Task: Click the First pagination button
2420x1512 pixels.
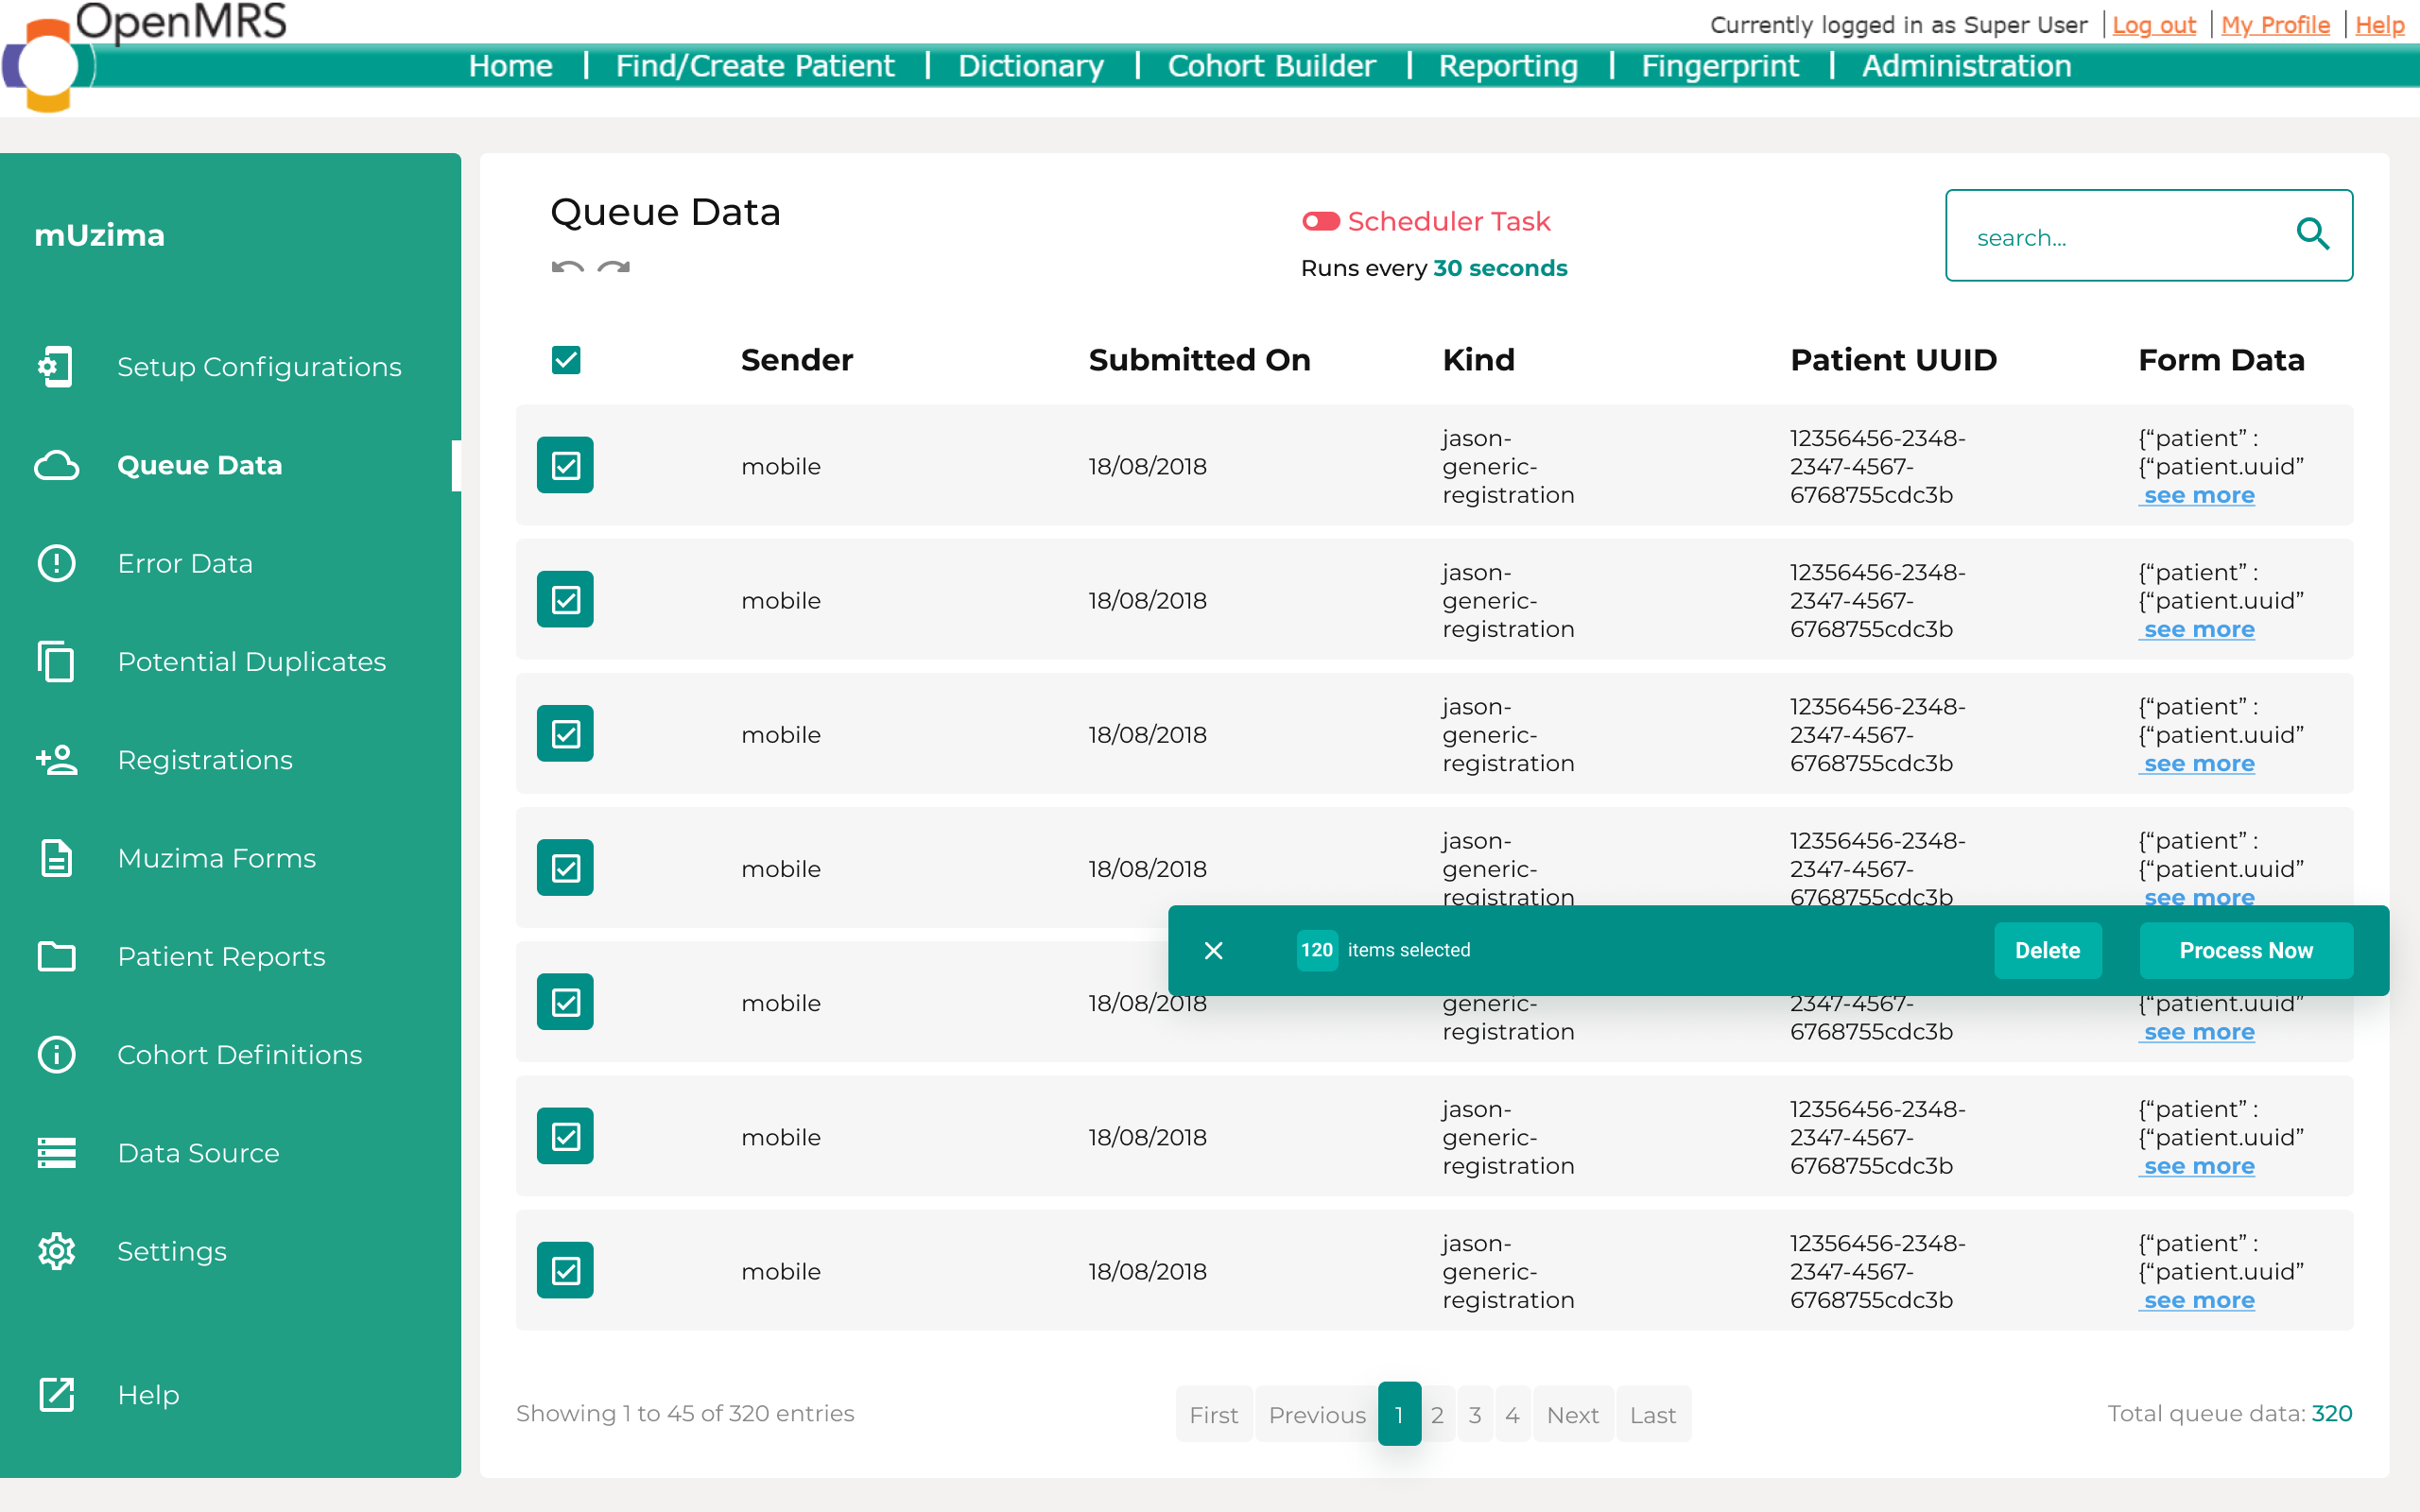Action: pyautogui.click(x=1214, y=1414)
